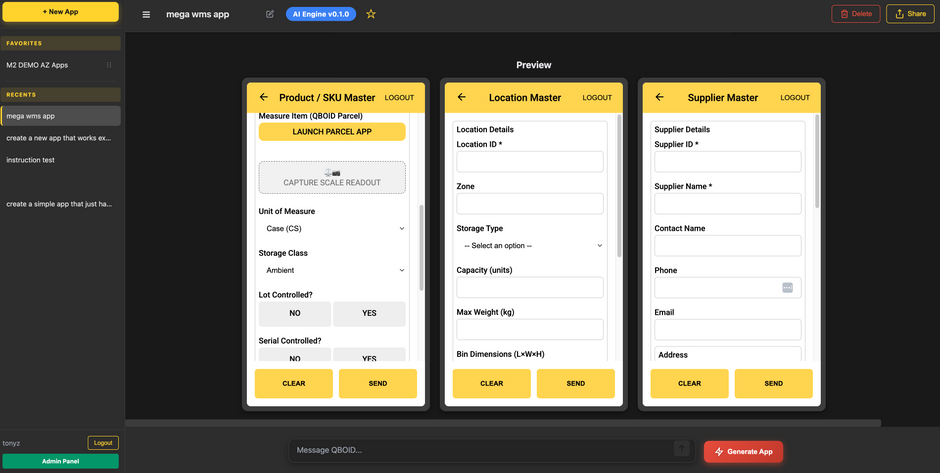Click the horizontal preview scrollbar

tap(502, 423)
